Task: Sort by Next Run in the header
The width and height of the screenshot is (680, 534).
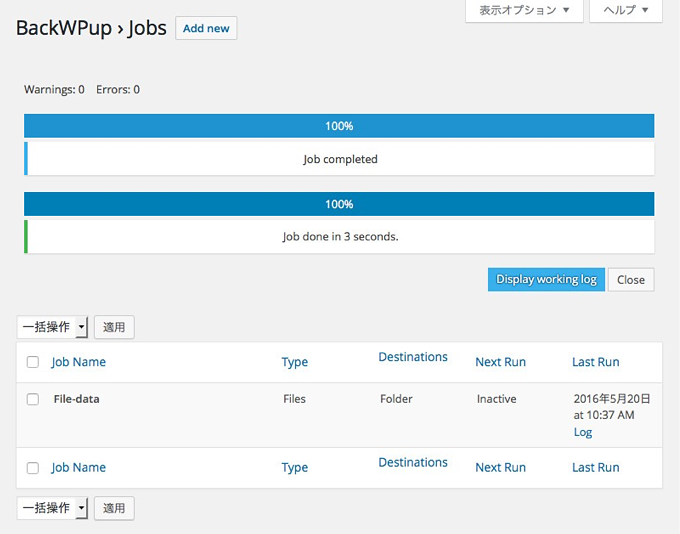Action: [x=500, y=362]
